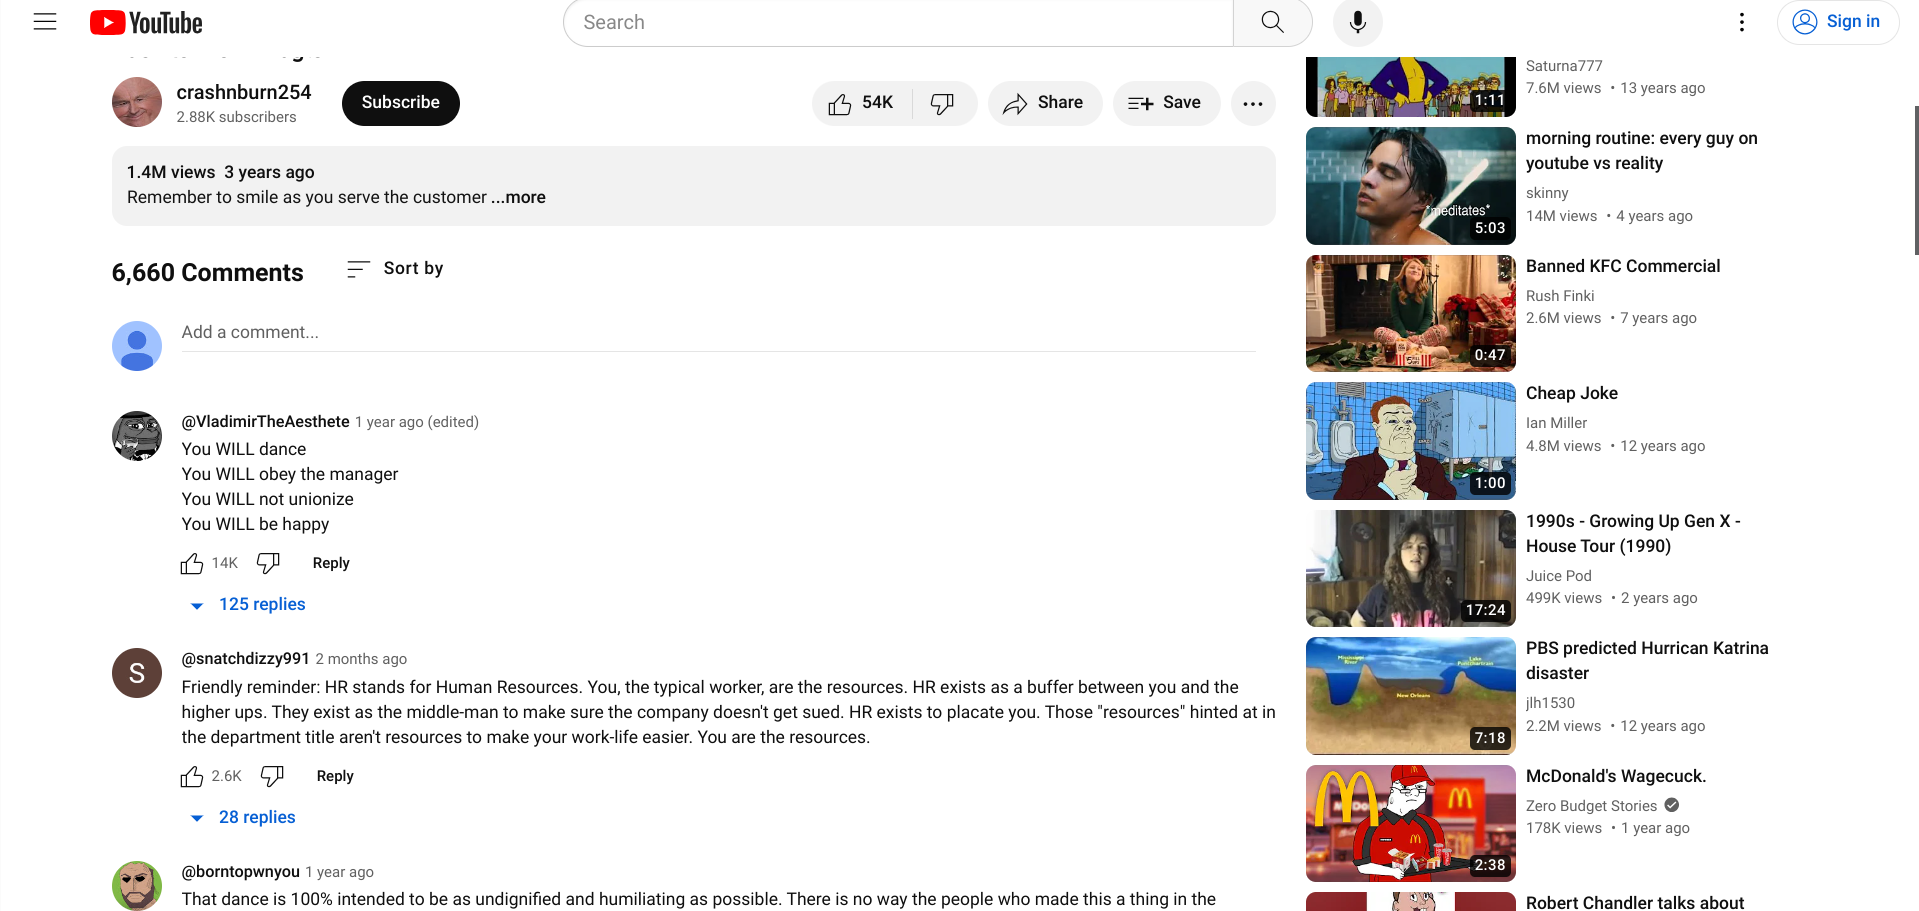Open the Sort by comments dropdown
The image size is (1919, 911).
[x=395, y=268]
